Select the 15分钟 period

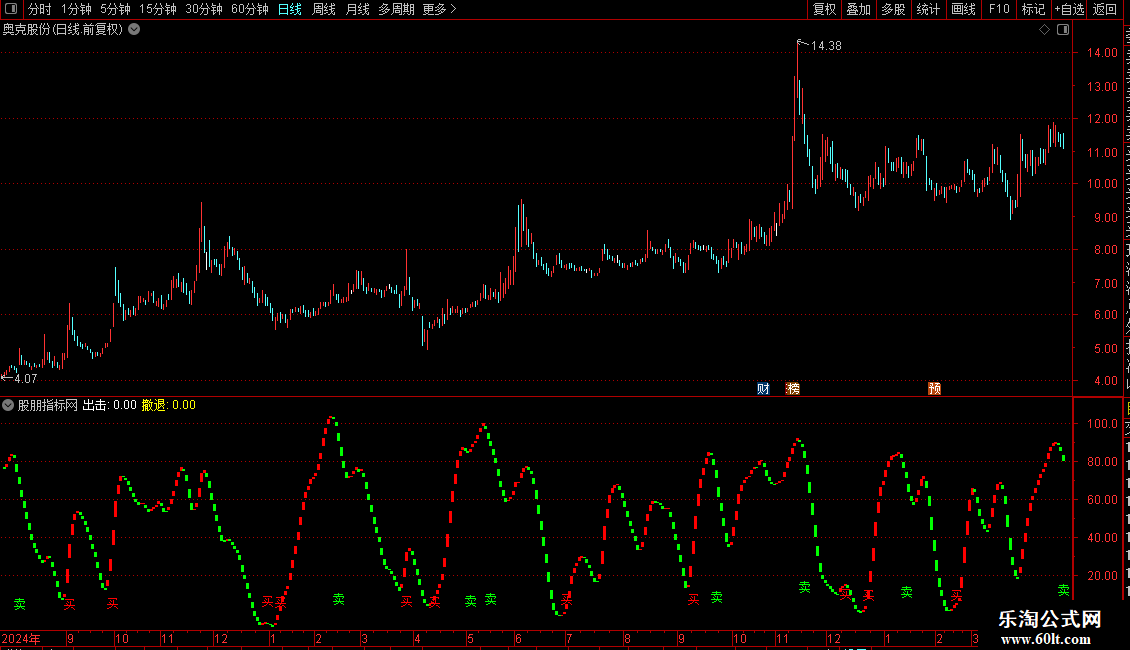158,9
